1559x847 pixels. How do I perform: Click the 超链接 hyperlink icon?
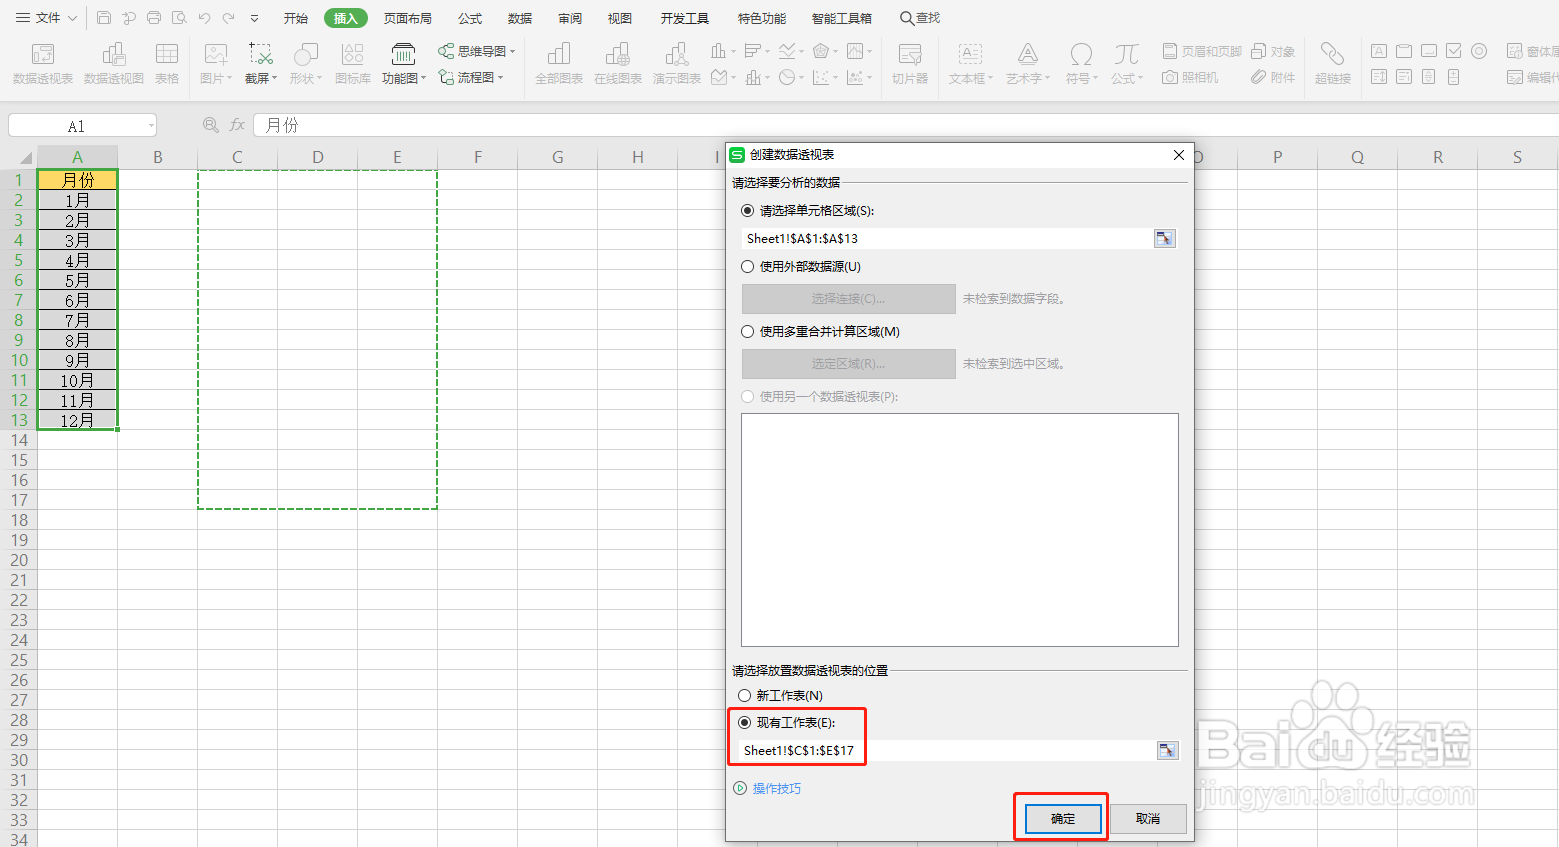[1332, 63]
